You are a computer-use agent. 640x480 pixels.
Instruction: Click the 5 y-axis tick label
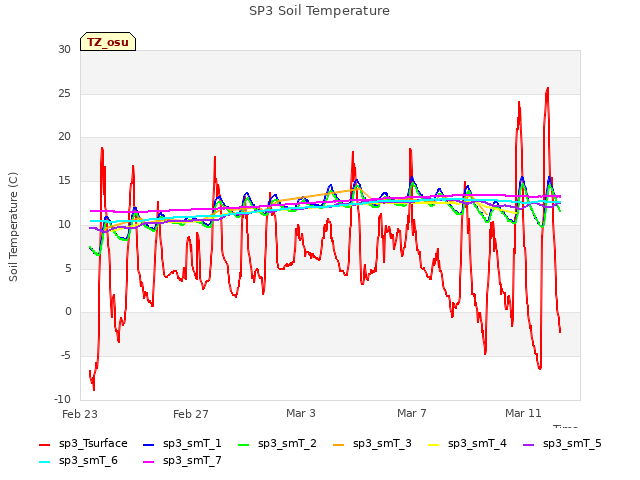tap(68, 269)
